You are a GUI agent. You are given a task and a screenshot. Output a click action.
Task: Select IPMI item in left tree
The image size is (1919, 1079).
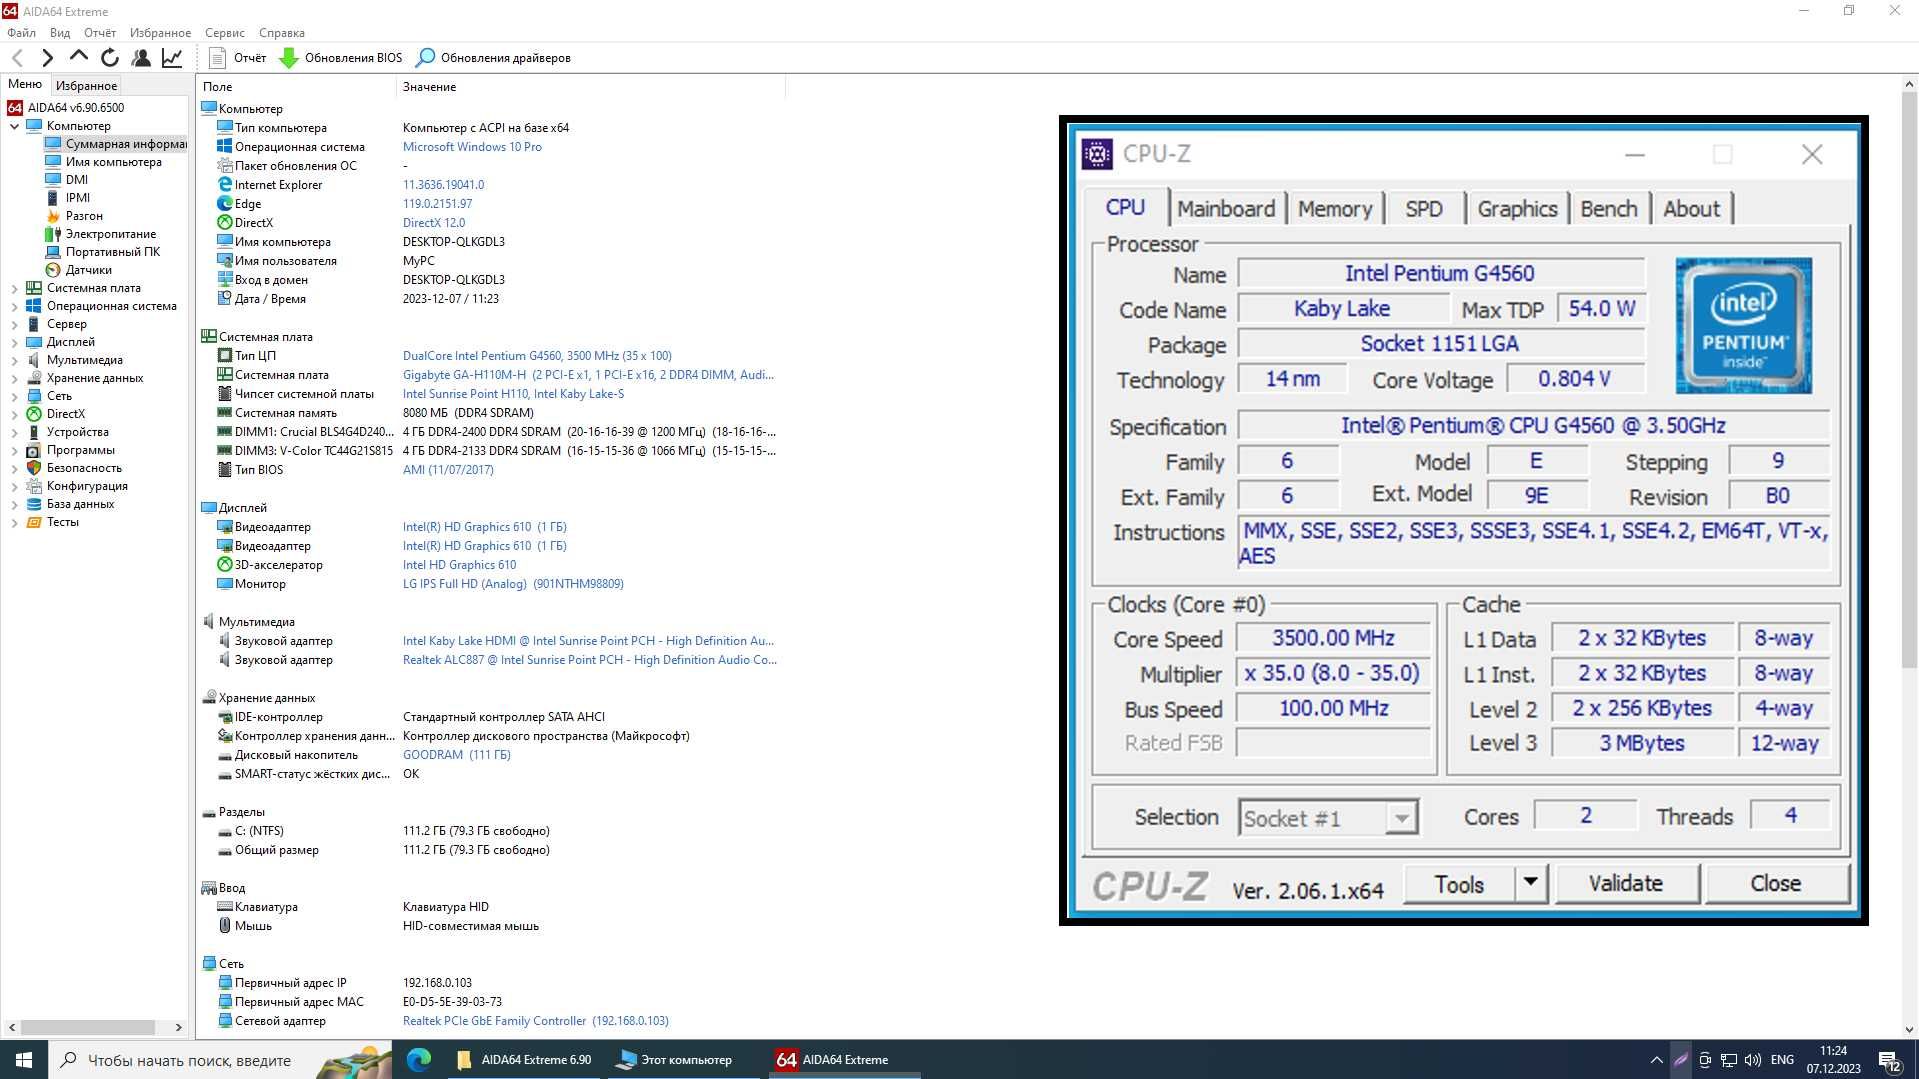[77, 198]
